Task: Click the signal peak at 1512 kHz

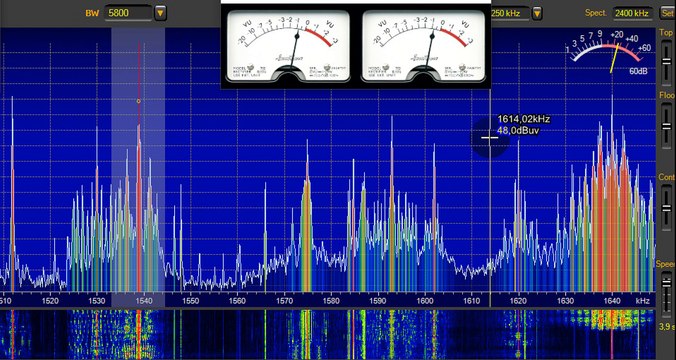Action: [x=12, y=194]
